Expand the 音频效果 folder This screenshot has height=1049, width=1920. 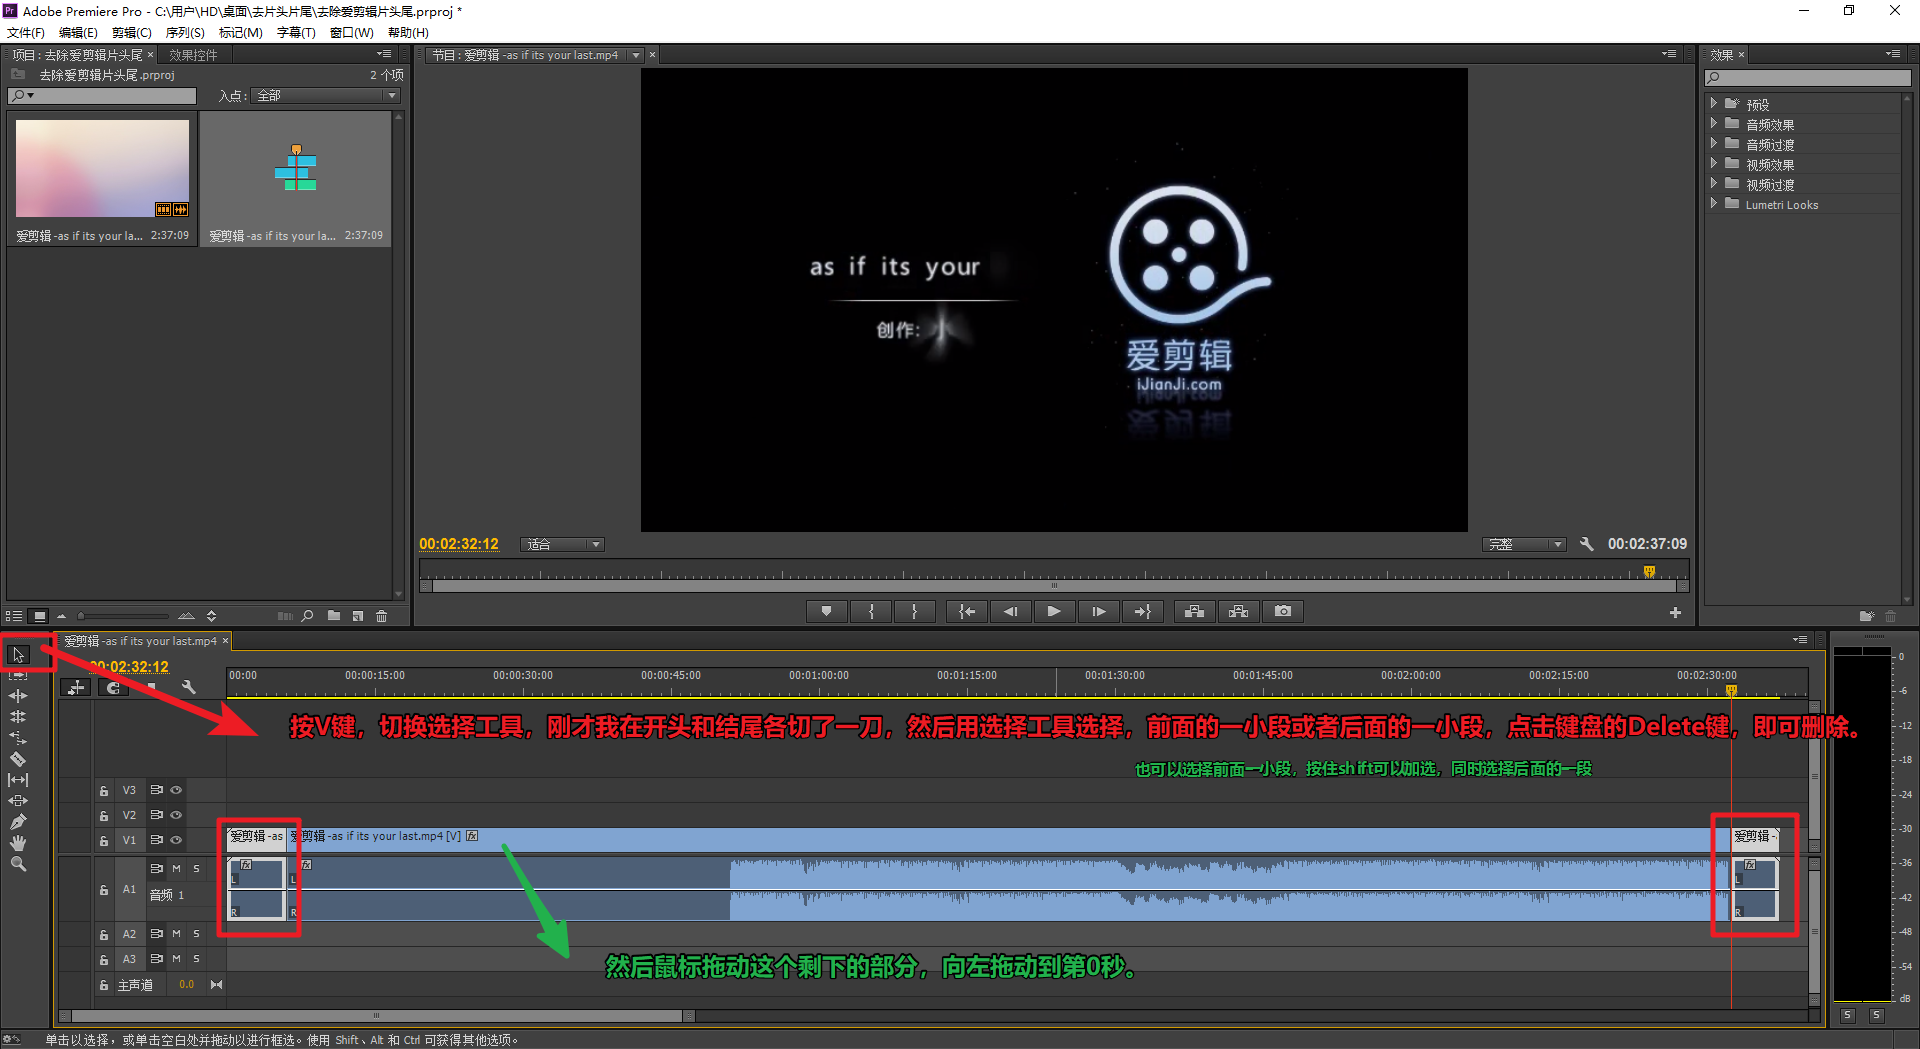1713,124
